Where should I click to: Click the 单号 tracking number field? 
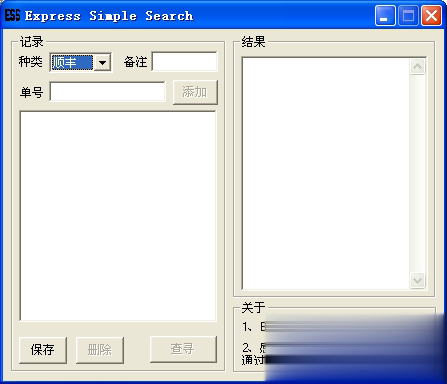coord(107,91)
